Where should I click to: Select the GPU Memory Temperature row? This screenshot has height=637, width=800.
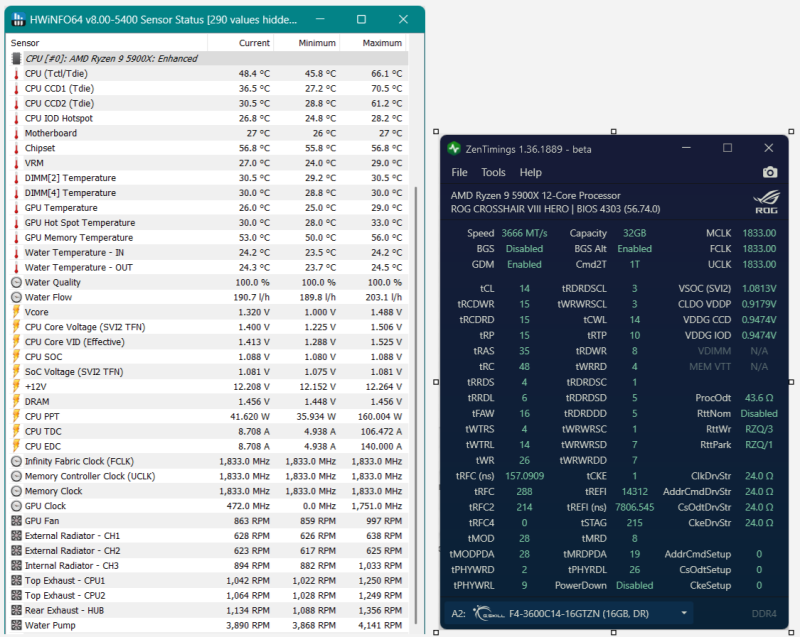(x=208, y=238)
